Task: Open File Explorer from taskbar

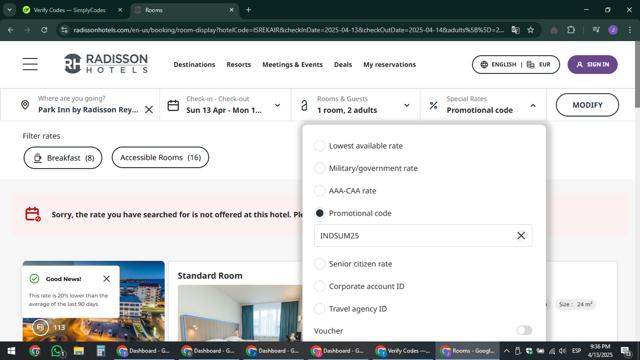Action: click(x=79, y=351)
